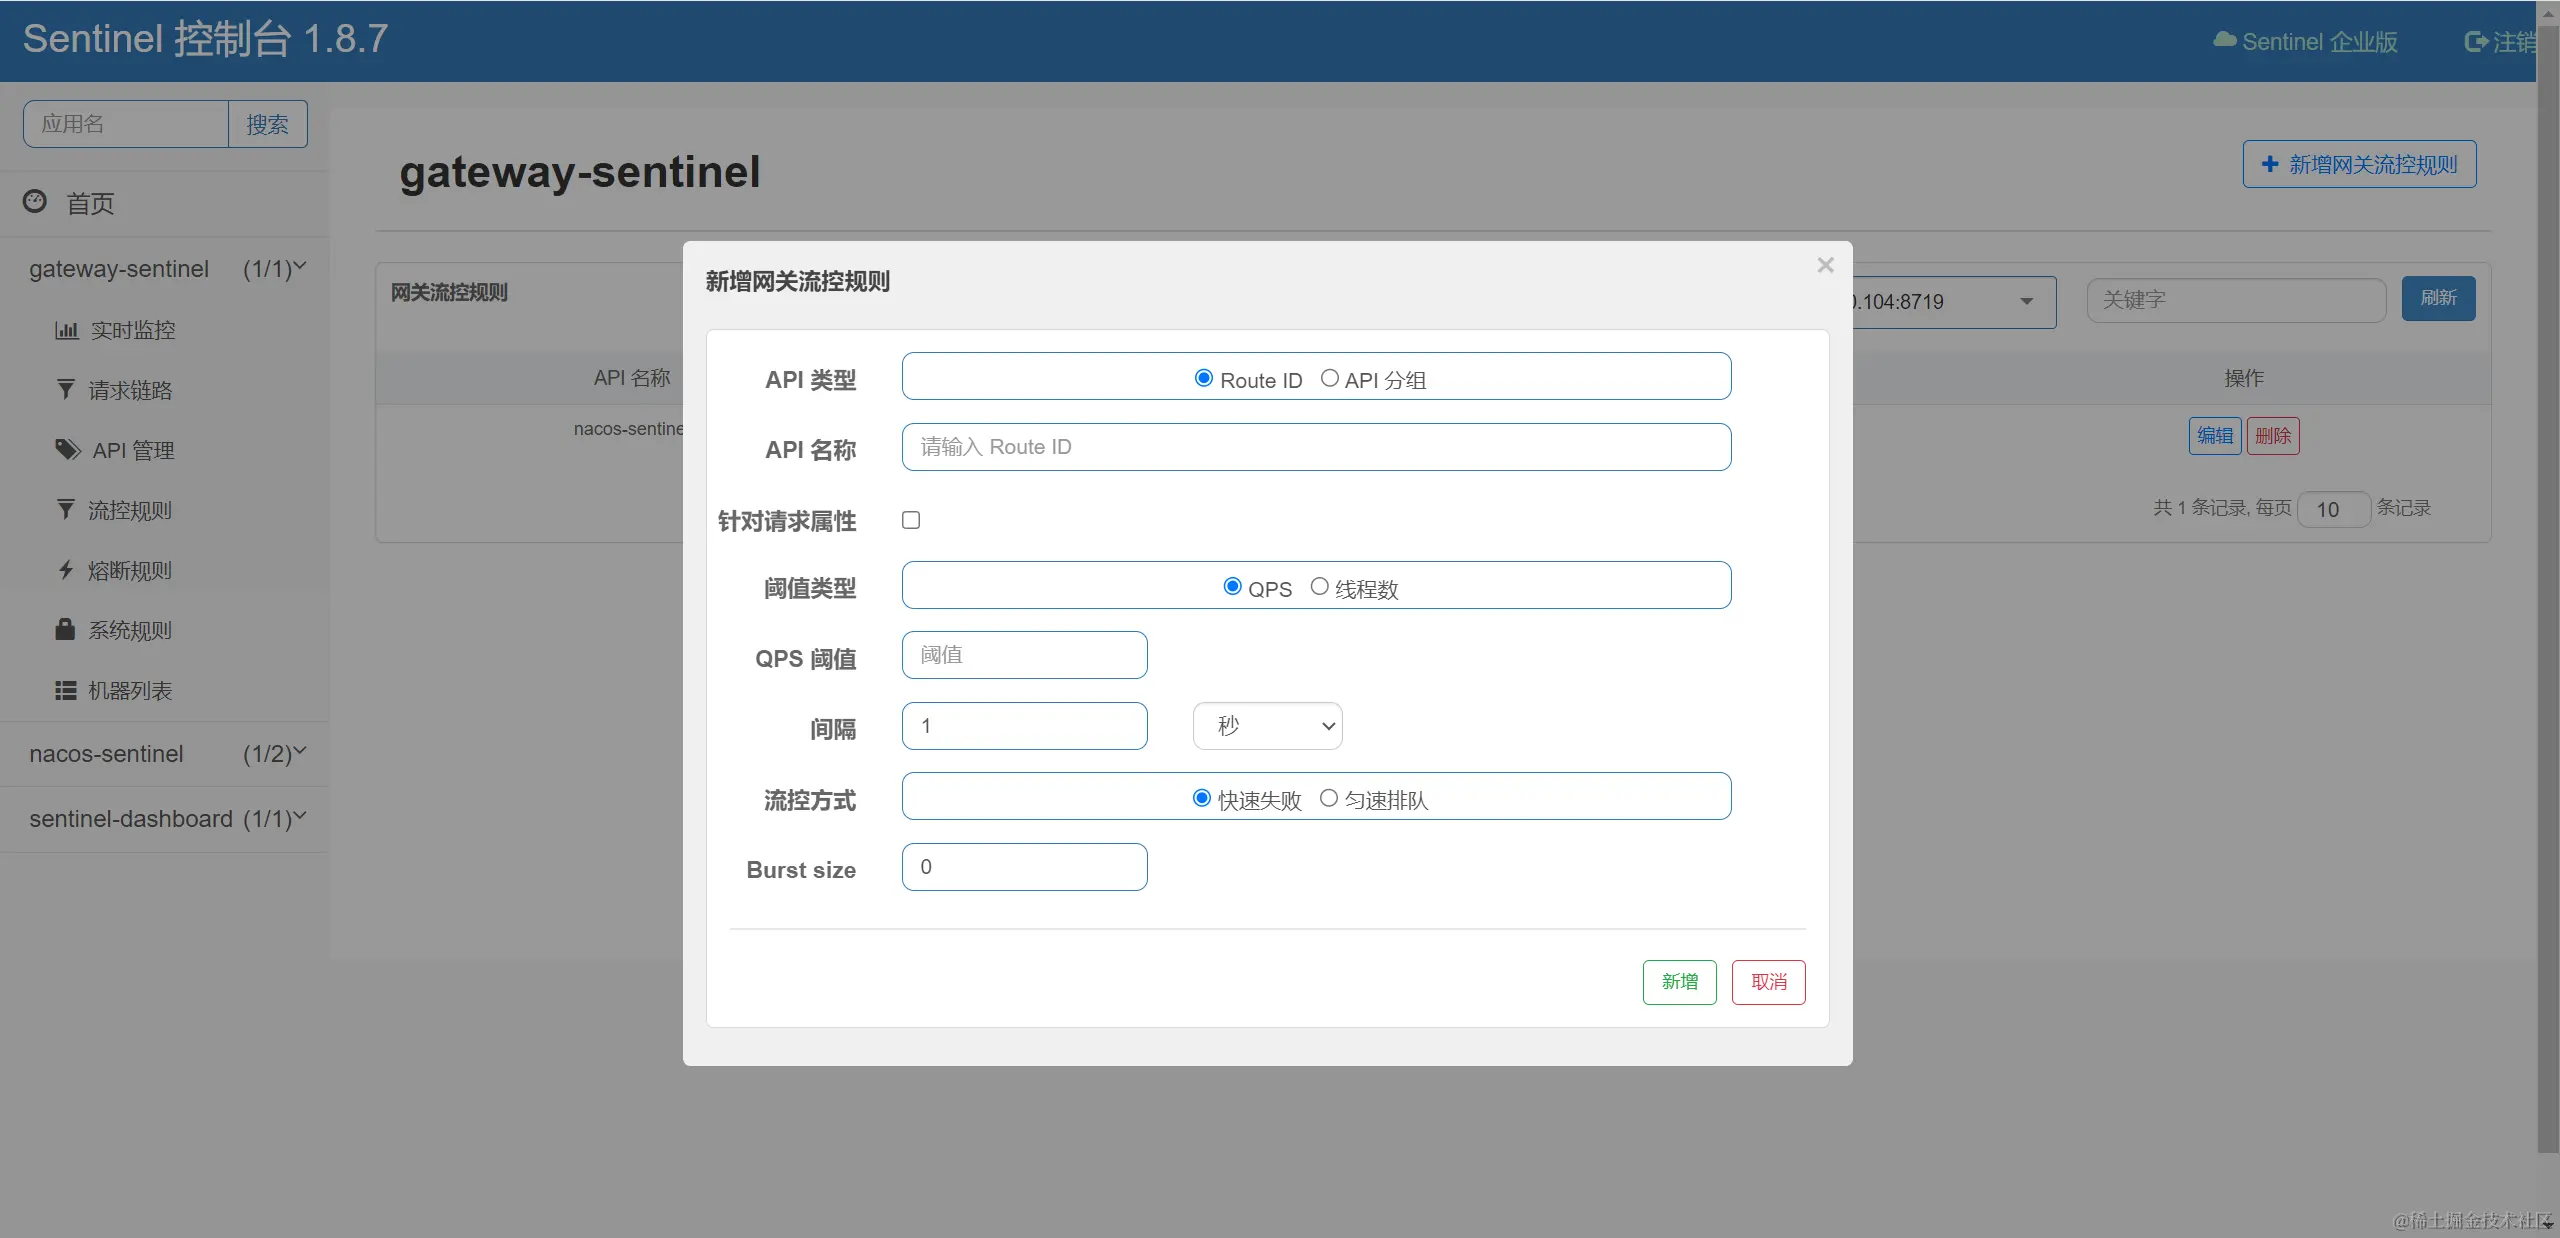Image resolution: width=2560 pixels, height=1238 pixels.
Task: Choose 匀速排队 flow control mode
Action: point(1328,798)
